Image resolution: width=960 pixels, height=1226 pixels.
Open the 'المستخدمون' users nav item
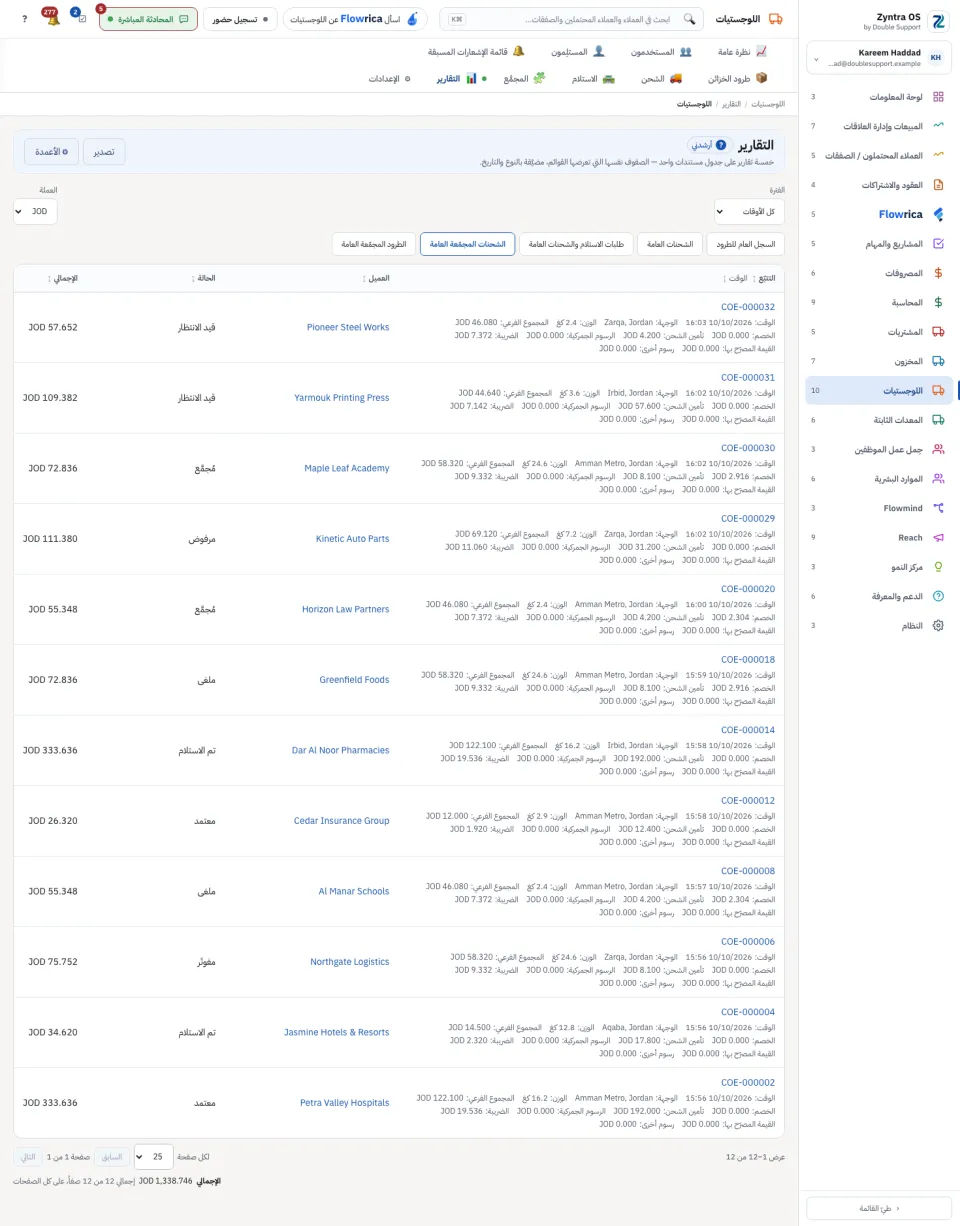660,51
